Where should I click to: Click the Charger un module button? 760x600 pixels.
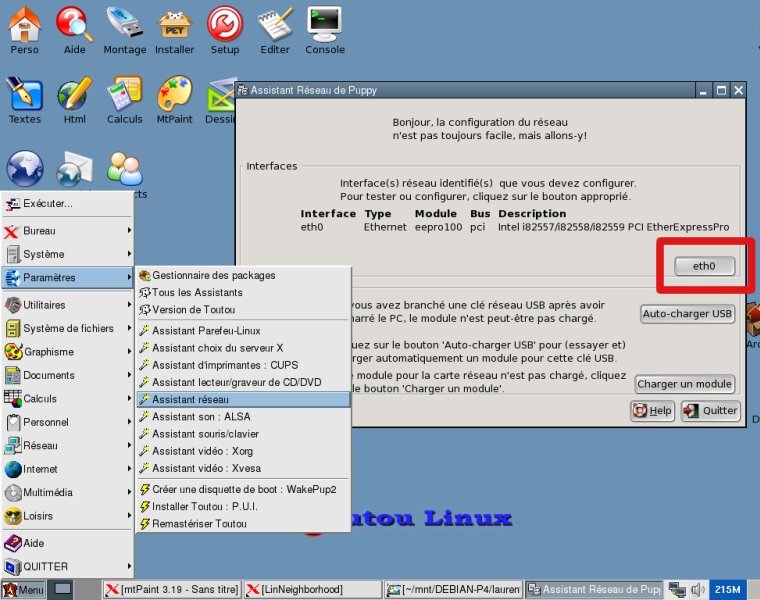[685, 384]
